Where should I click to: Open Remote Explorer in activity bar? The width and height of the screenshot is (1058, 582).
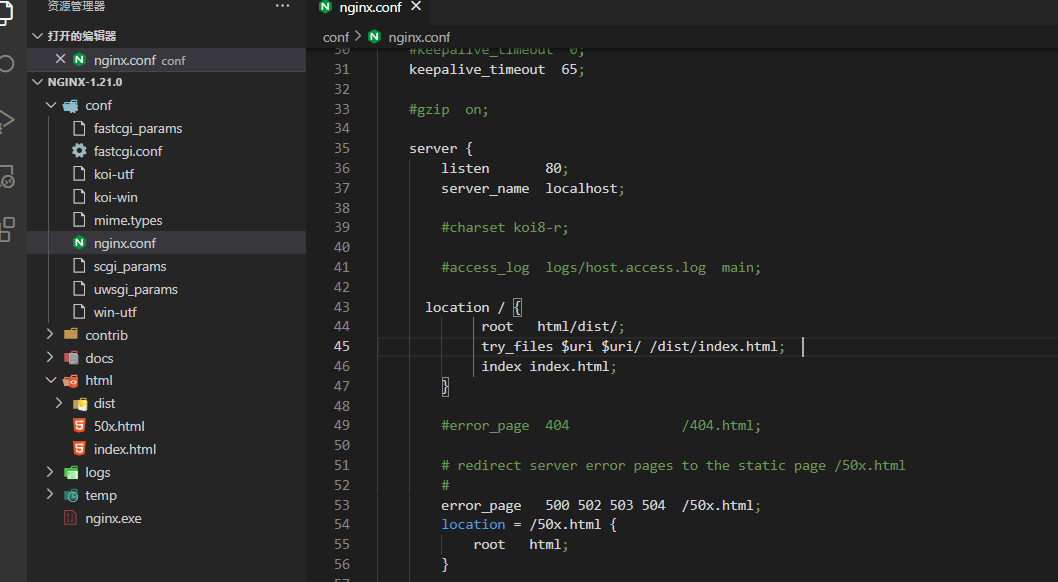(x=7, y=177)
